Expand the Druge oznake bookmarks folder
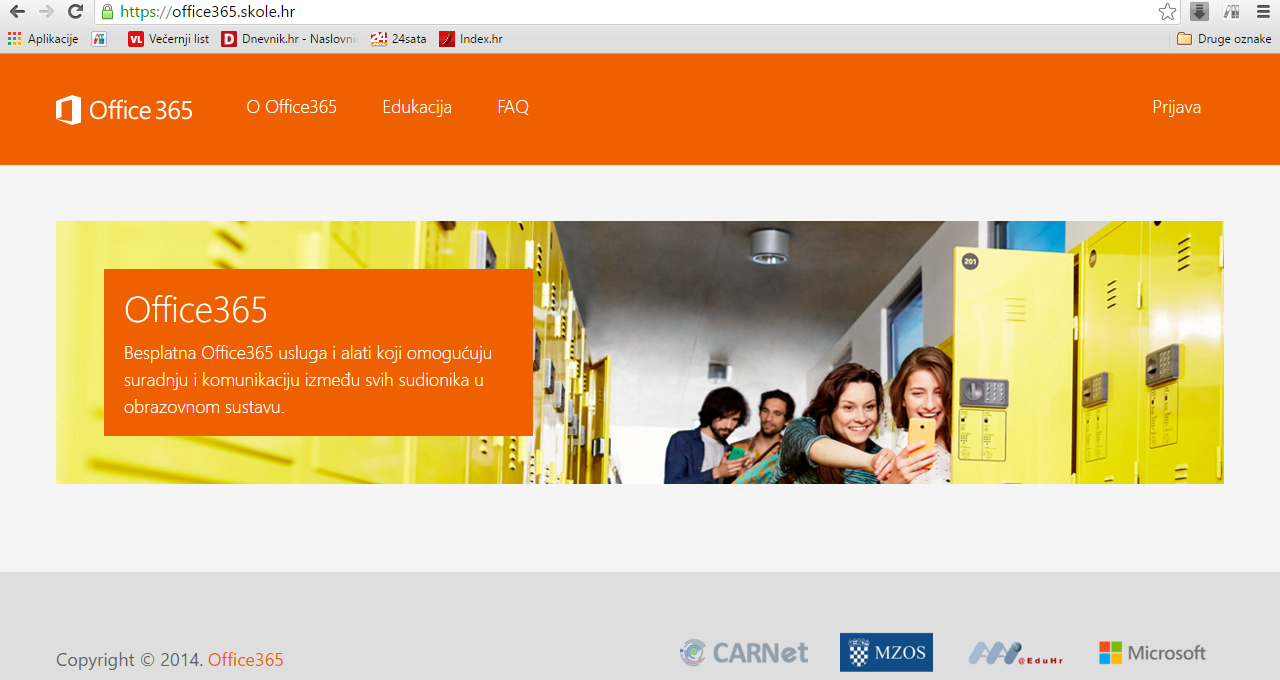The width and height of the screenshot is (1280, 680). pyautogui.click(x=1224, y=39)
